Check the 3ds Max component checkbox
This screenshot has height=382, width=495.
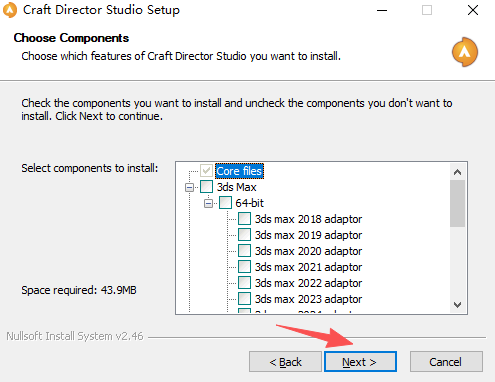pyautogui.click(x=206, y=187)
